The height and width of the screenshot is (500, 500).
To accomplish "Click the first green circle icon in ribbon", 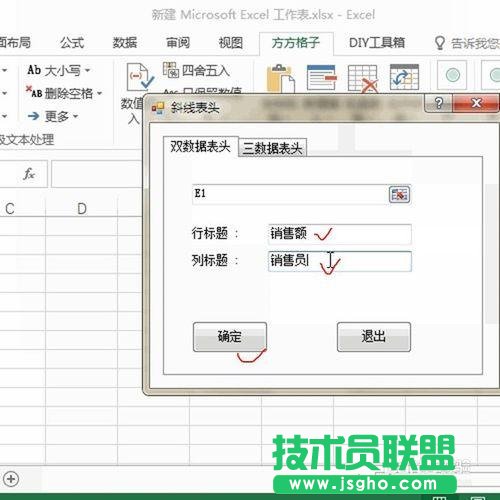I will click(452, 75).
